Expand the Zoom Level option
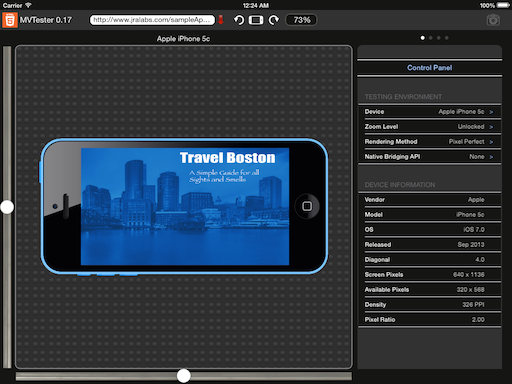The height and width of the screenshot is (384, 512). pos(429,127)
